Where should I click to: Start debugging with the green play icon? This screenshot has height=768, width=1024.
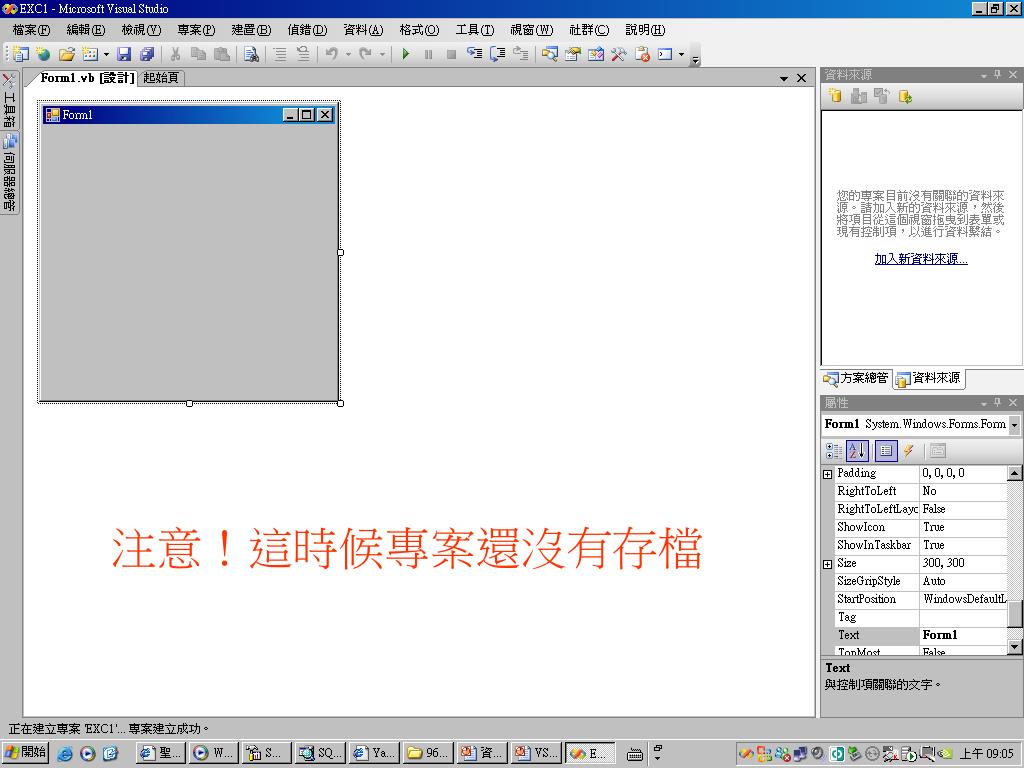tap(406, 54)
